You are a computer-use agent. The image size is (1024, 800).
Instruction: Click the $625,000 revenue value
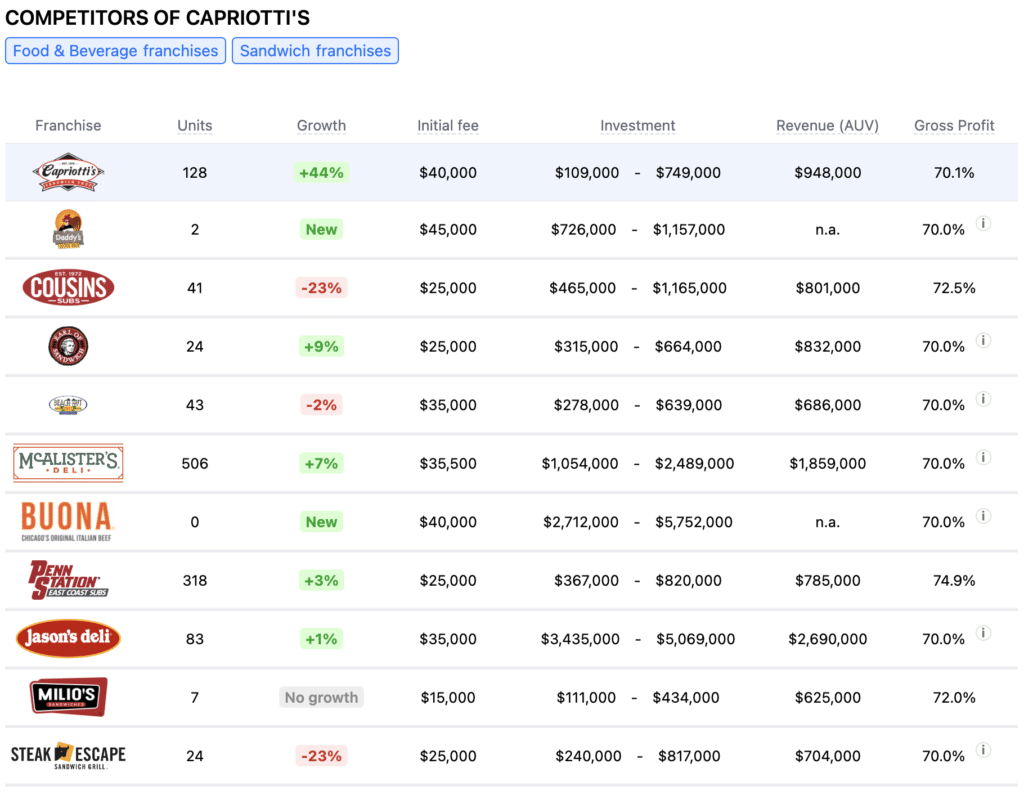pyautogui.click(x=827, y=697)
